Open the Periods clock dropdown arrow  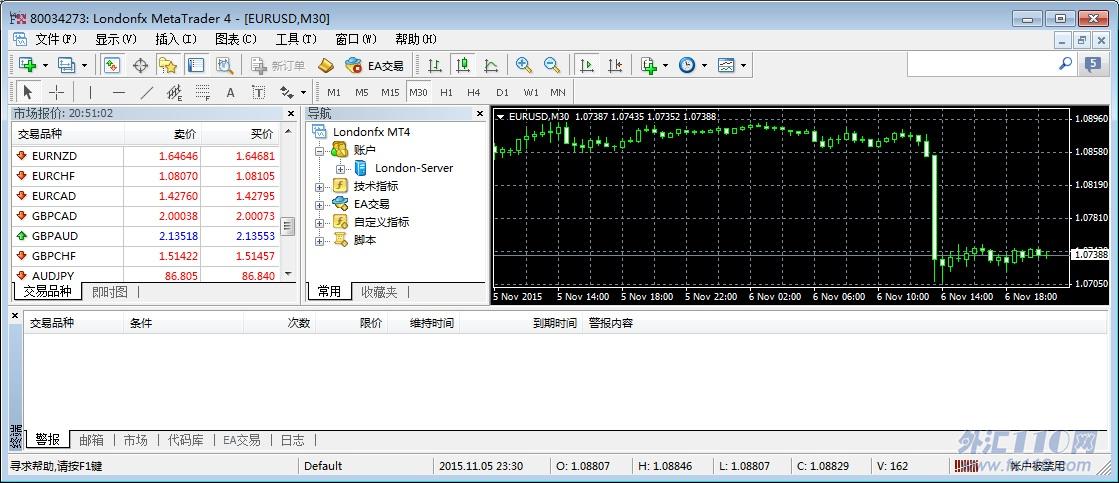click(704, 66)
